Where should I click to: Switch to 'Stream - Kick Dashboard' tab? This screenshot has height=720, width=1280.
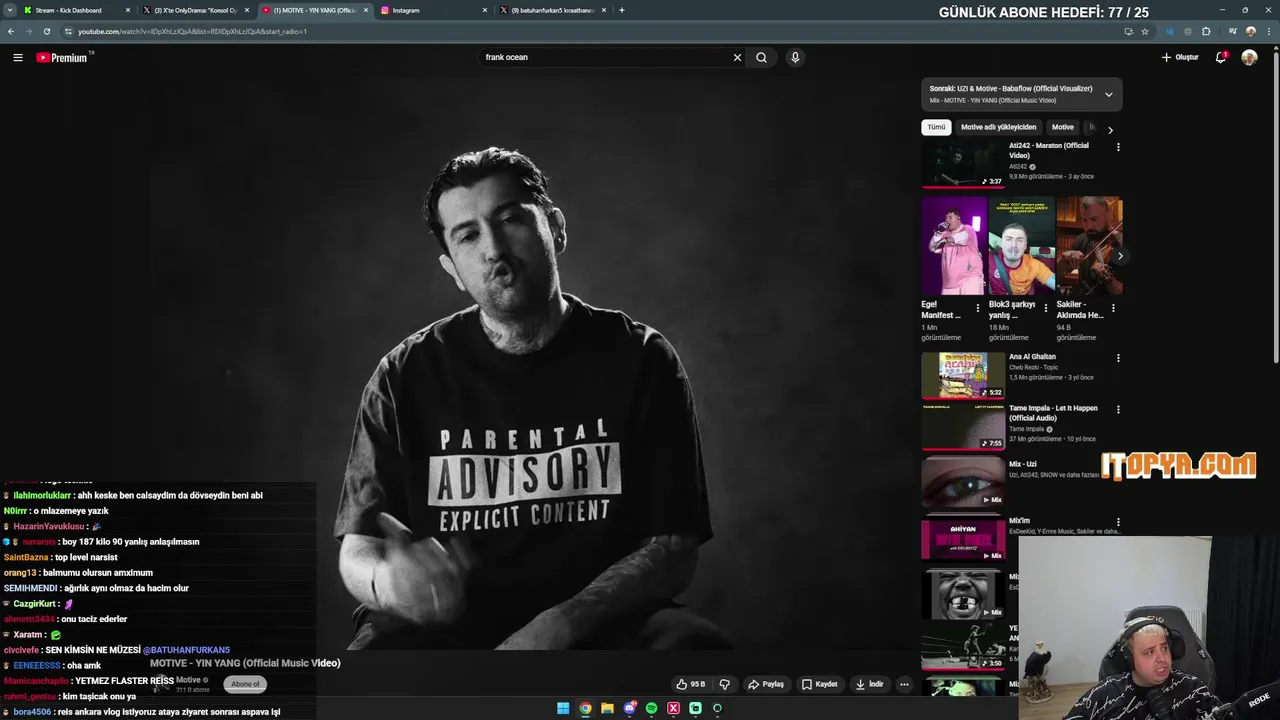pyautogui.click(x=77, y=10)
